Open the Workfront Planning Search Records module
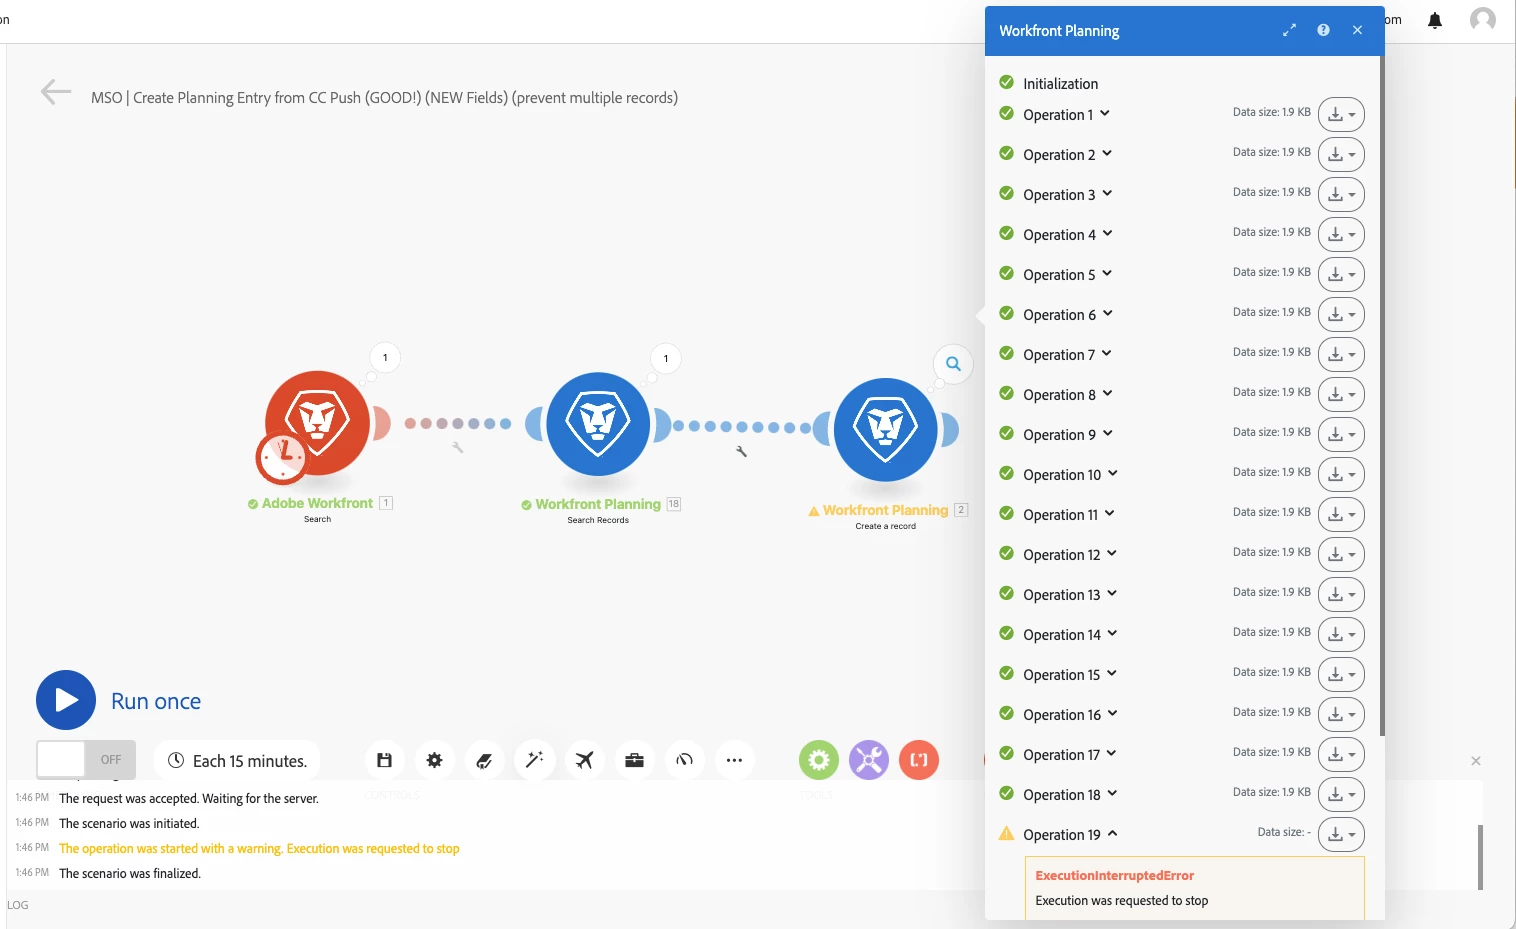 coord(598,424)
